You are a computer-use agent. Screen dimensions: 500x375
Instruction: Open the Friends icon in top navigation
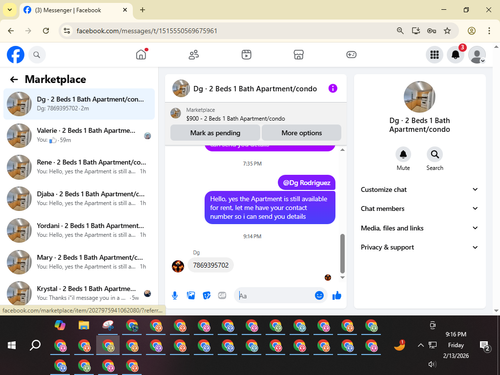point(194,54)
